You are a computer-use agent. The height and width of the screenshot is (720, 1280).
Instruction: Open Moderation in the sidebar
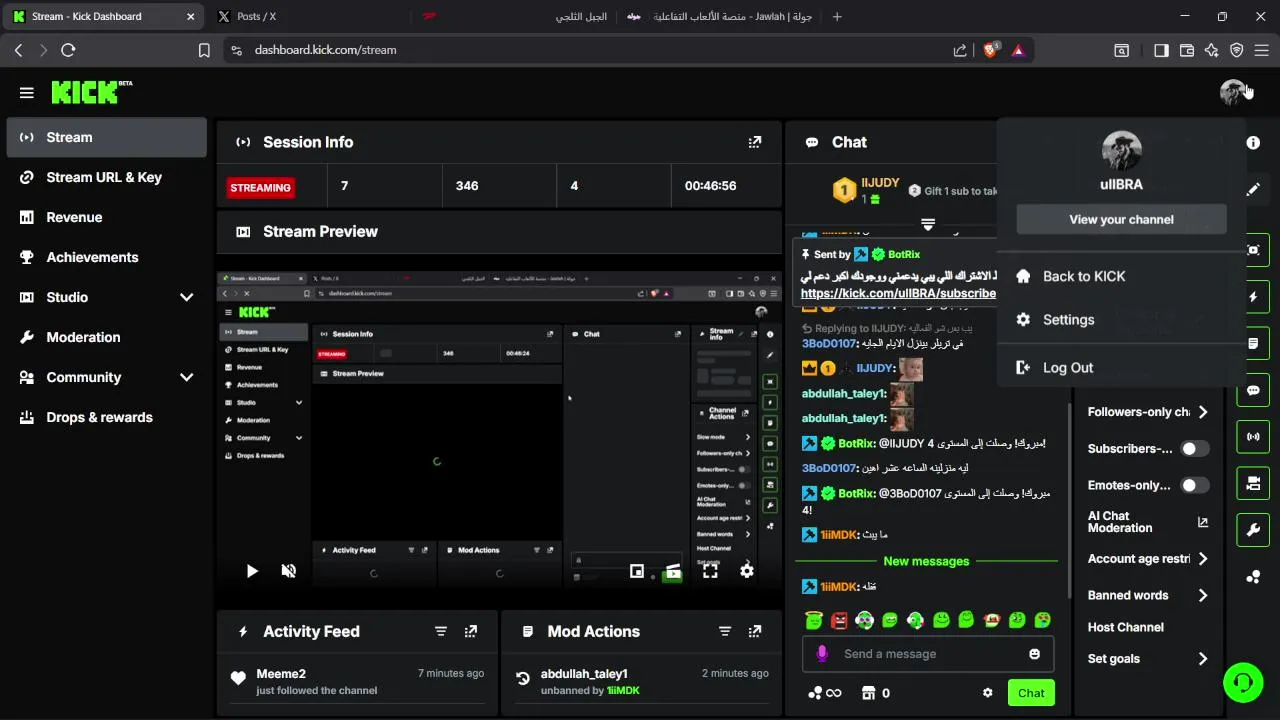click(107, 337)
